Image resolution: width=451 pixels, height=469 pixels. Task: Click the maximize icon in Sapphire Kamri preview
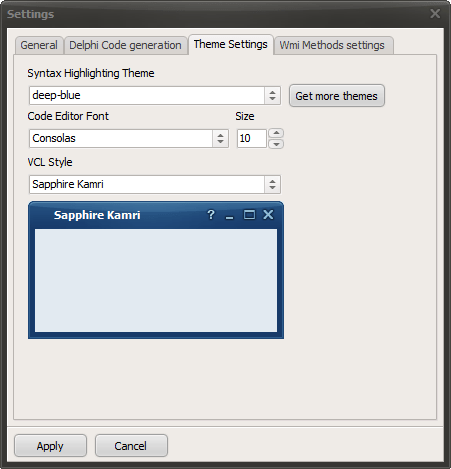[249, 215]
